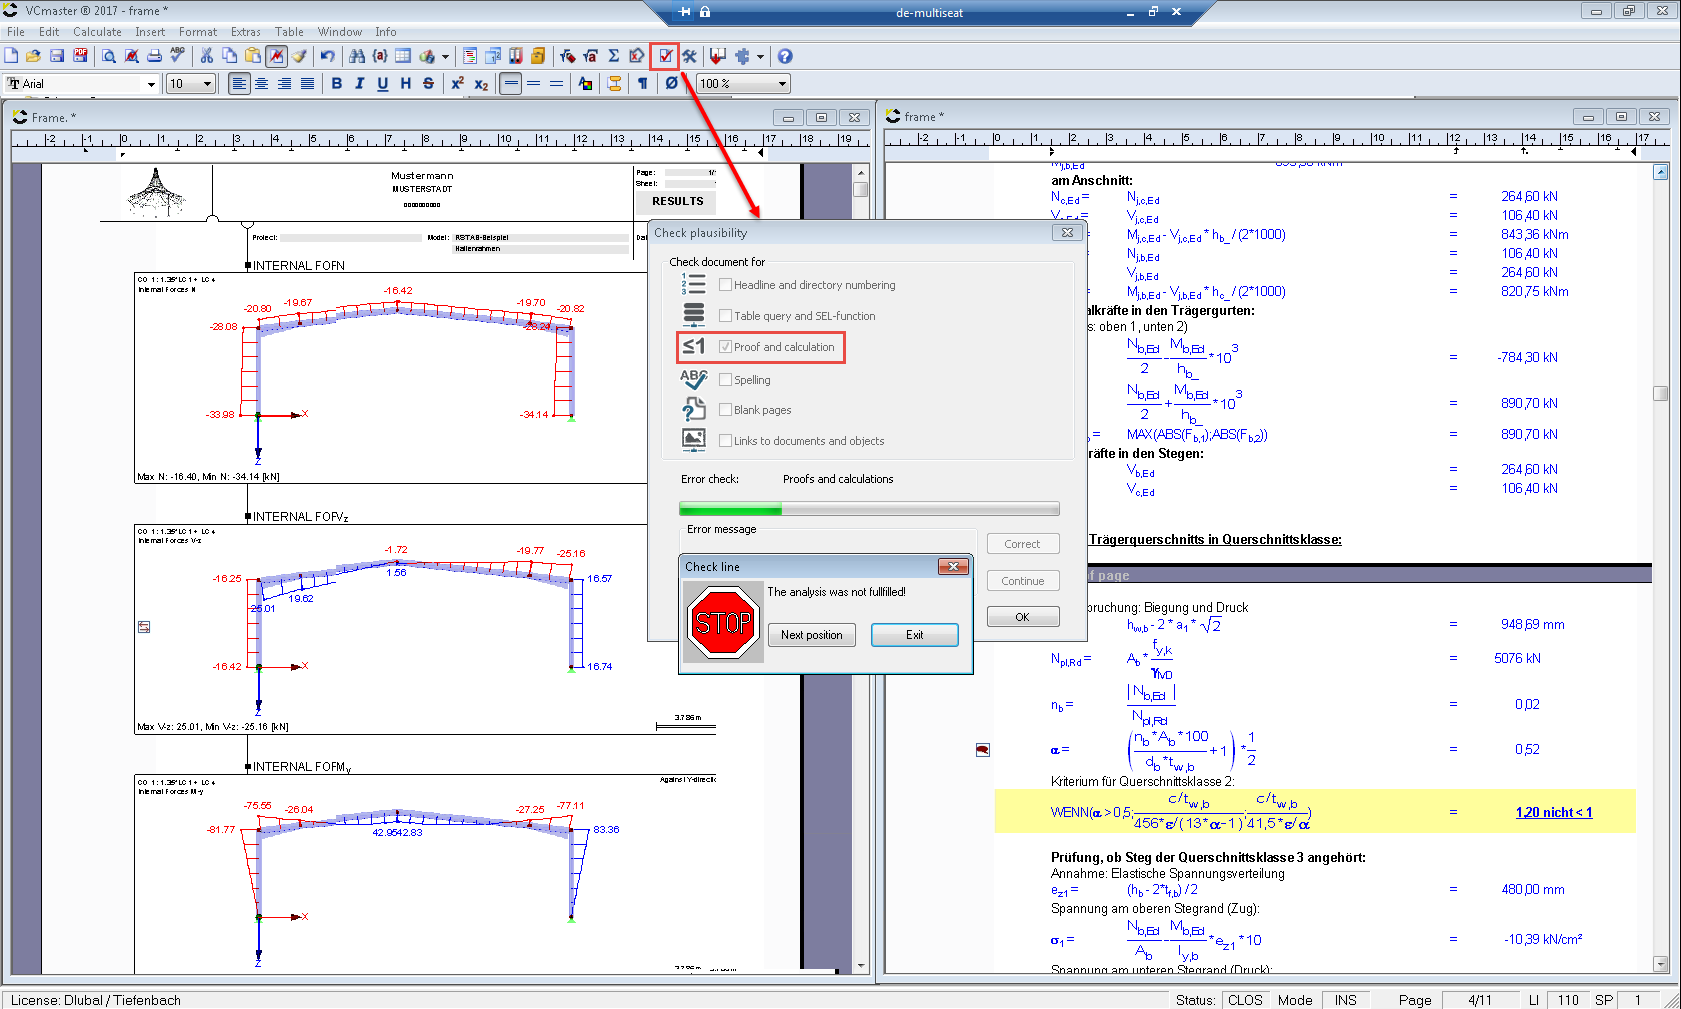Show paragraph marks with the pilcrow icon
This screenshot has height=1009, width=1681.
(x=643, y=84)
